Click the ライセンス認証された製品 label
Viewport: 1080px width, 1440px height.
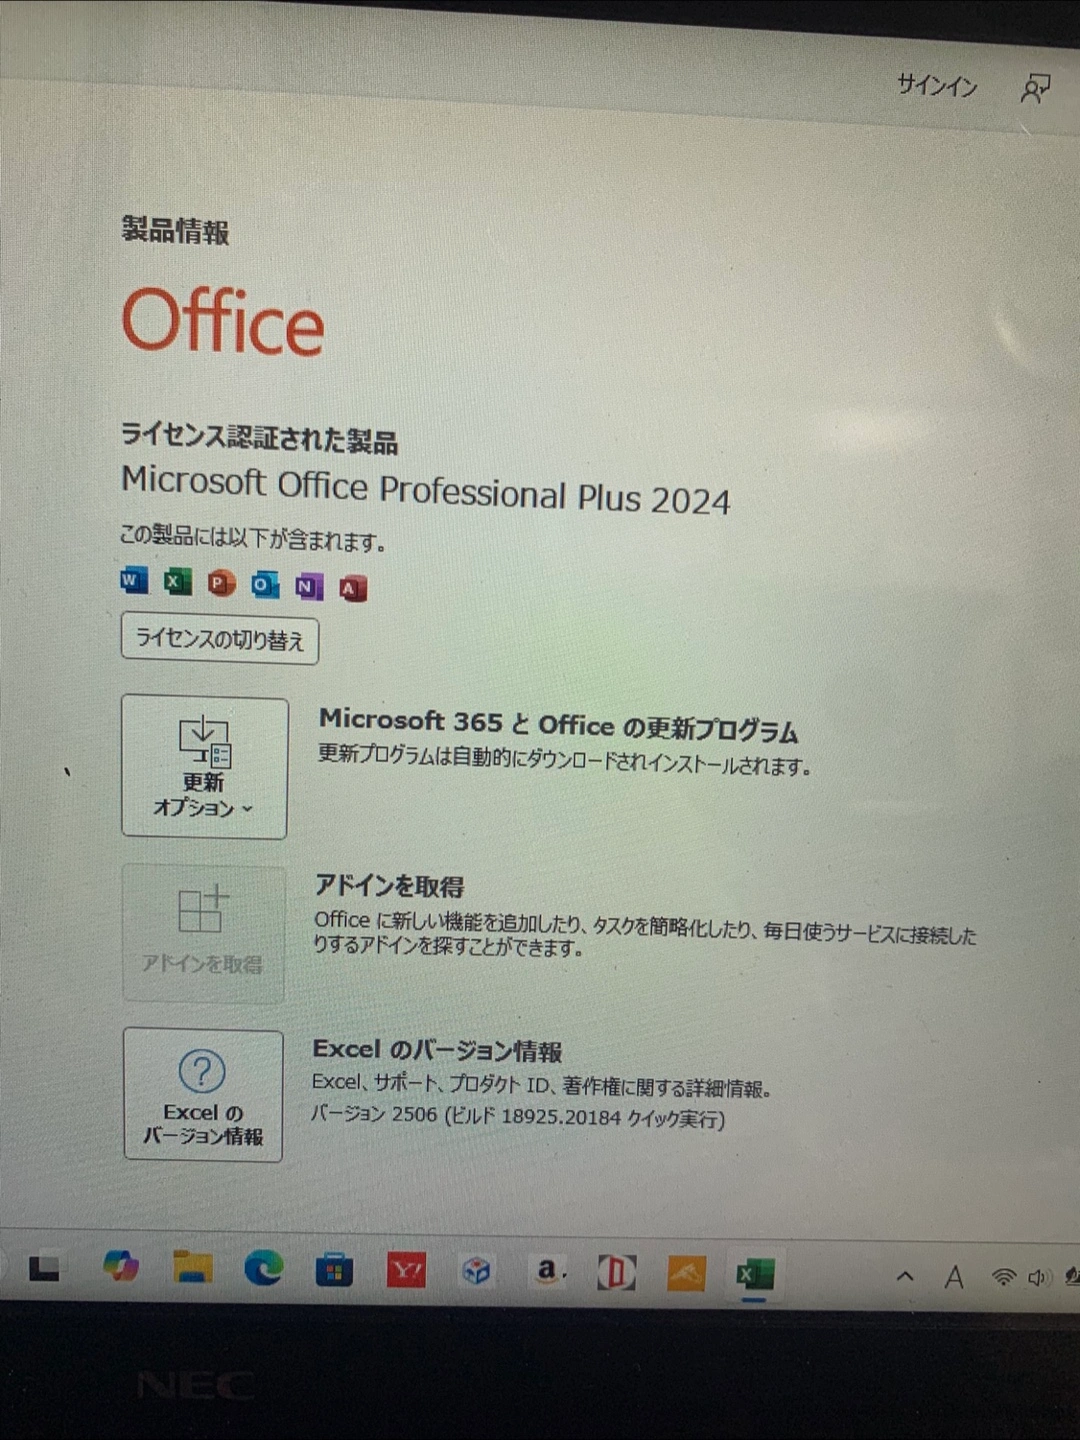tap(259, 438)
